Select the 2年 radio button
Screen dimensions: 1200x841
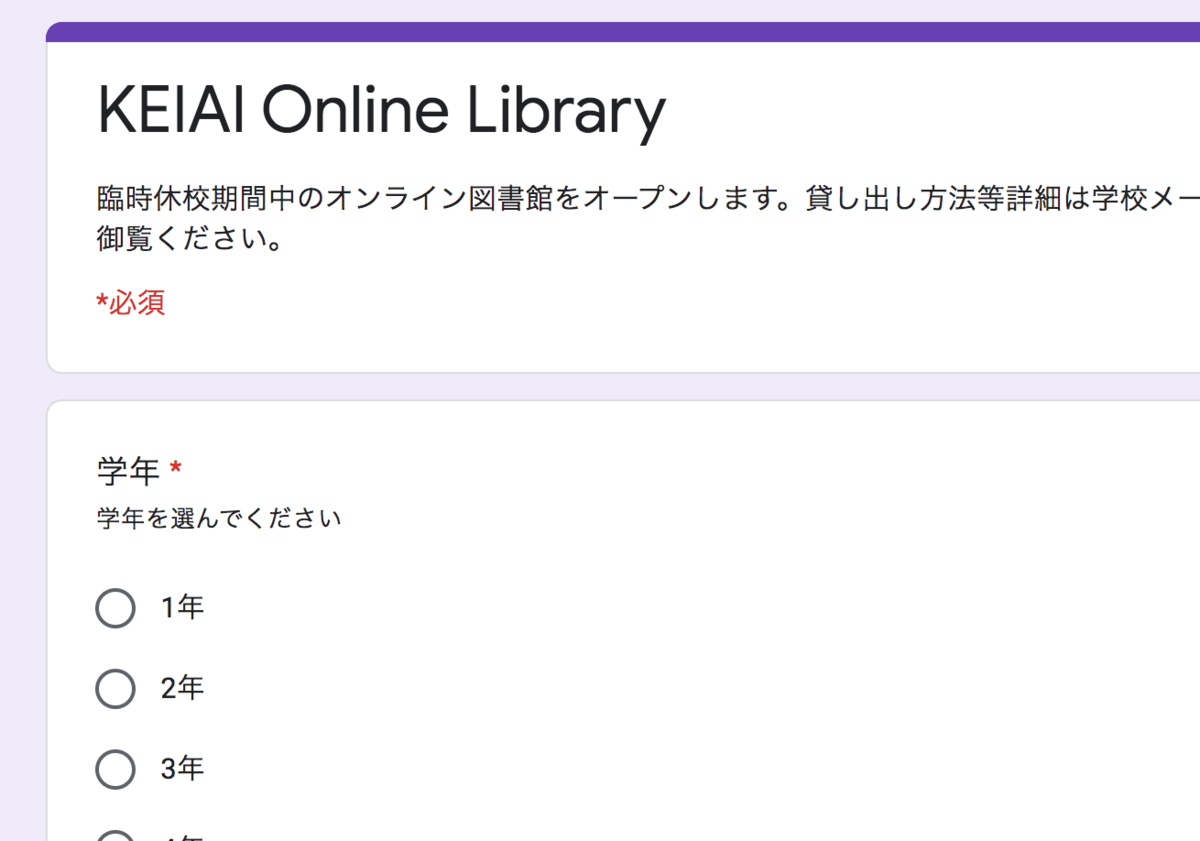click(x=115, y=688)
